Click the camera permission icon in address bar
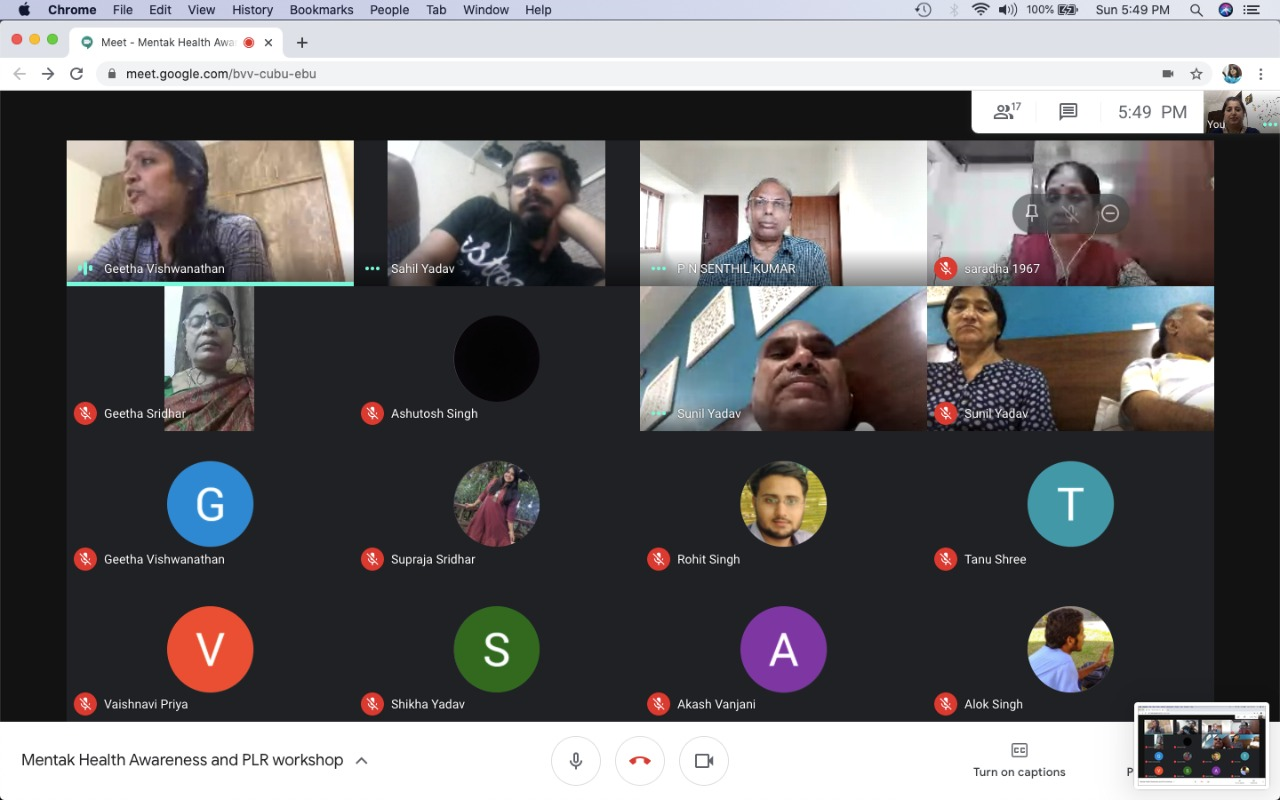This screenshot has width=1280, height=800. coord(1167,74)
